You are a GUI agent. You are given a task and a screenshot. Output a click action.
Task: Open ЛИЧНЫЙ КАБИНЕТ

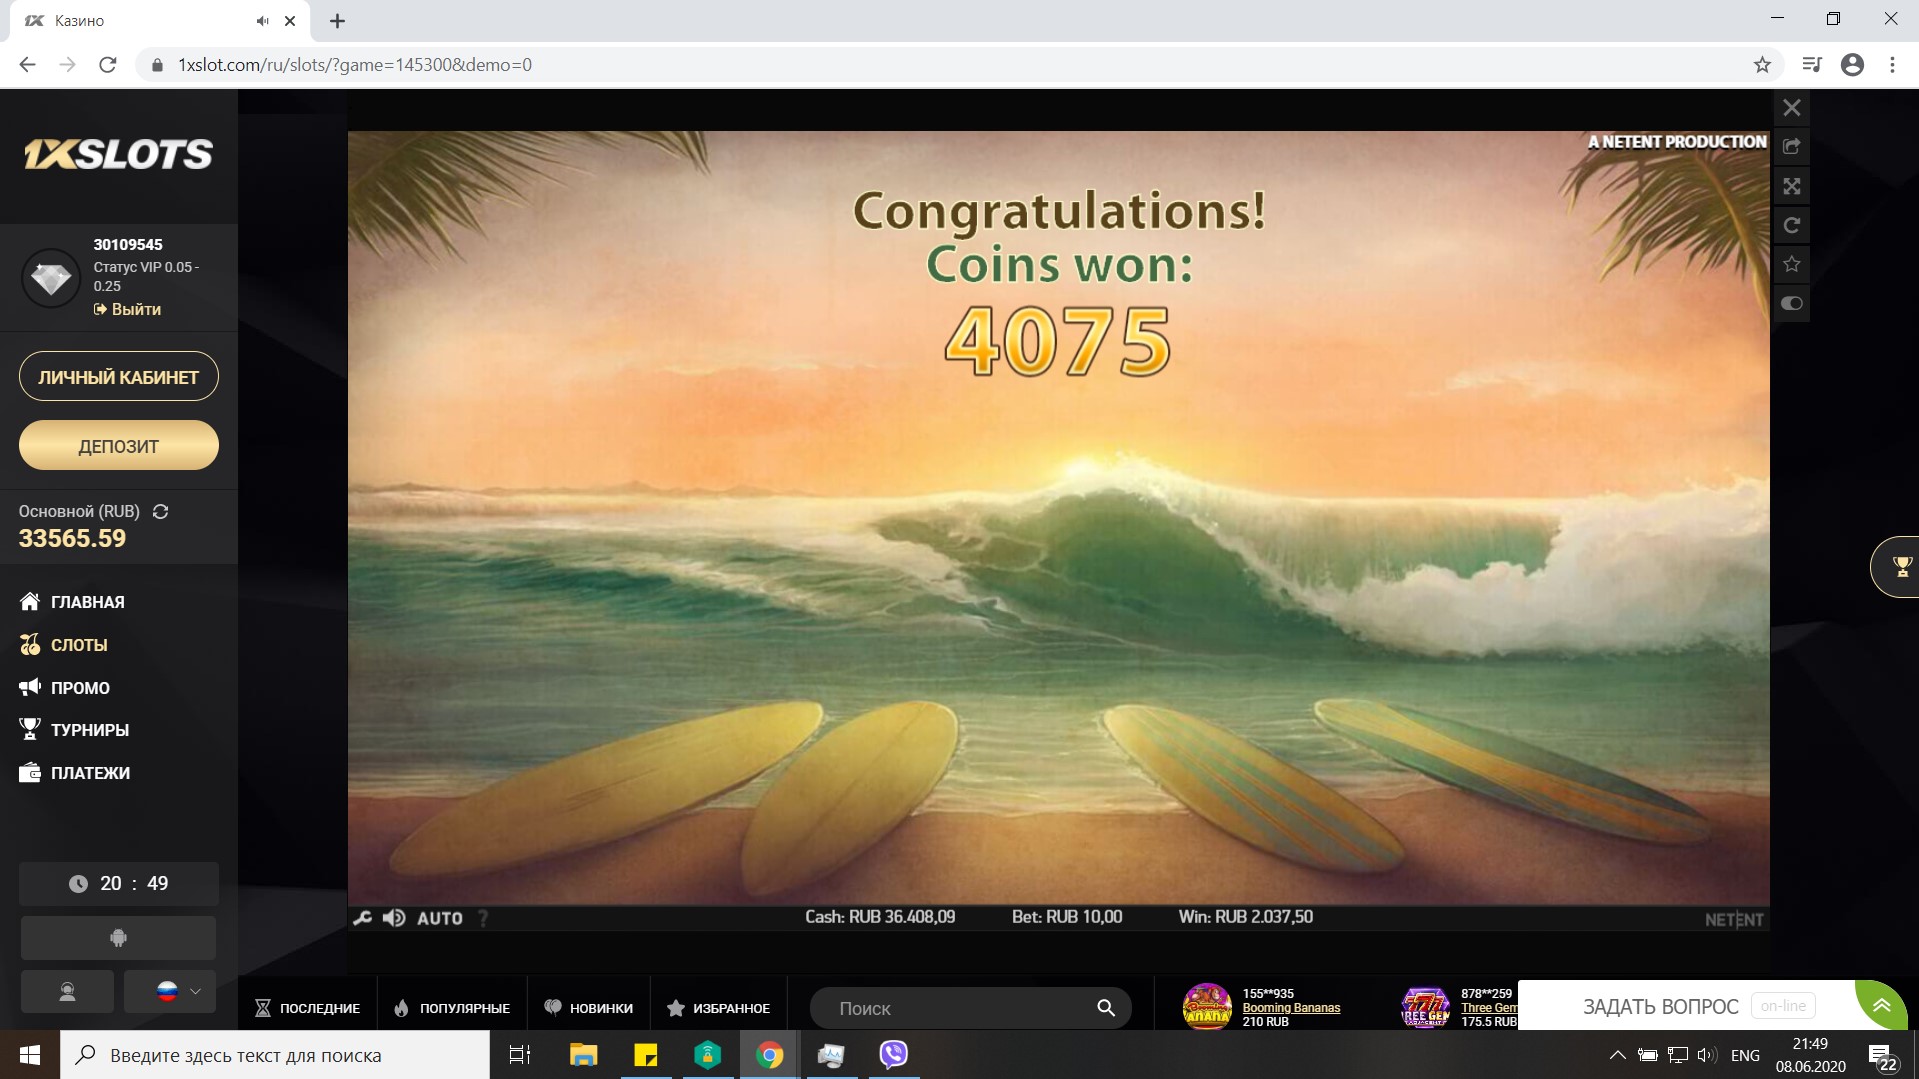point(118,377)
